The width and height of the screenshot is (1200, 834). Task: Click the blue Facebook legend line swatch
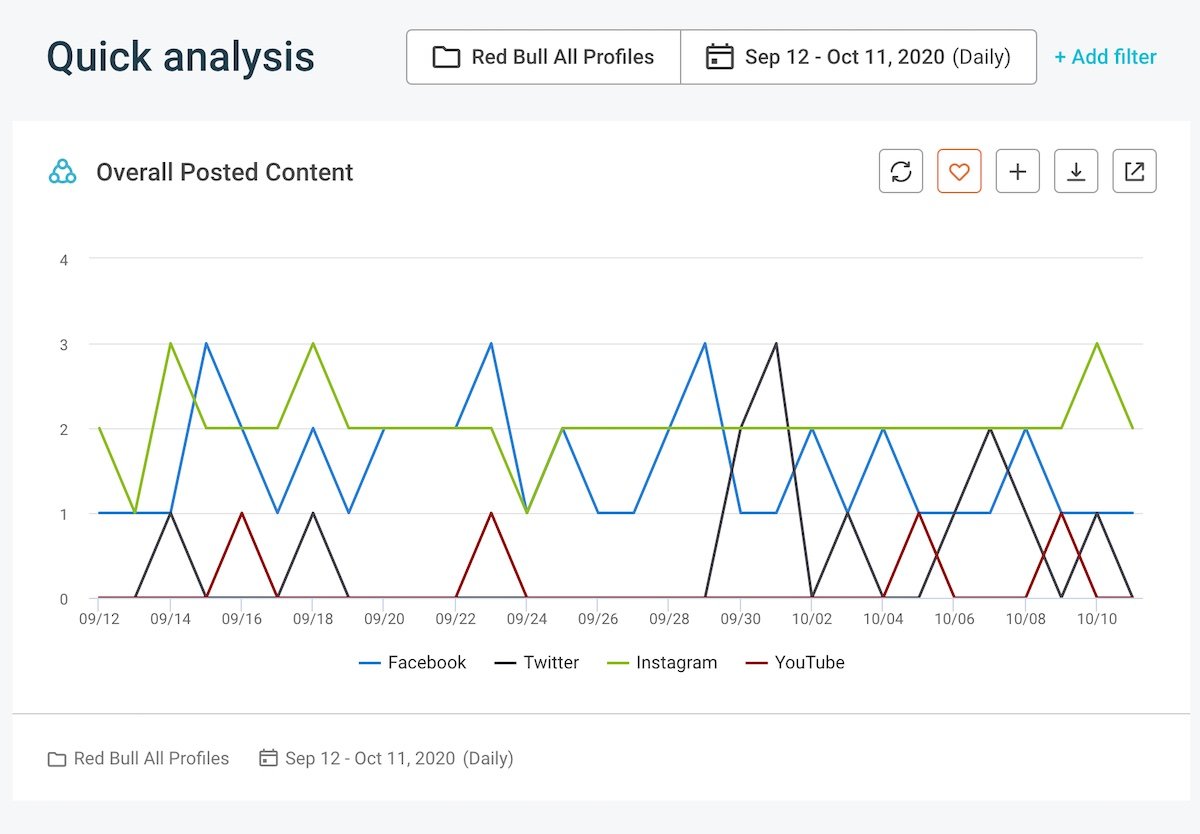point(369,663)
